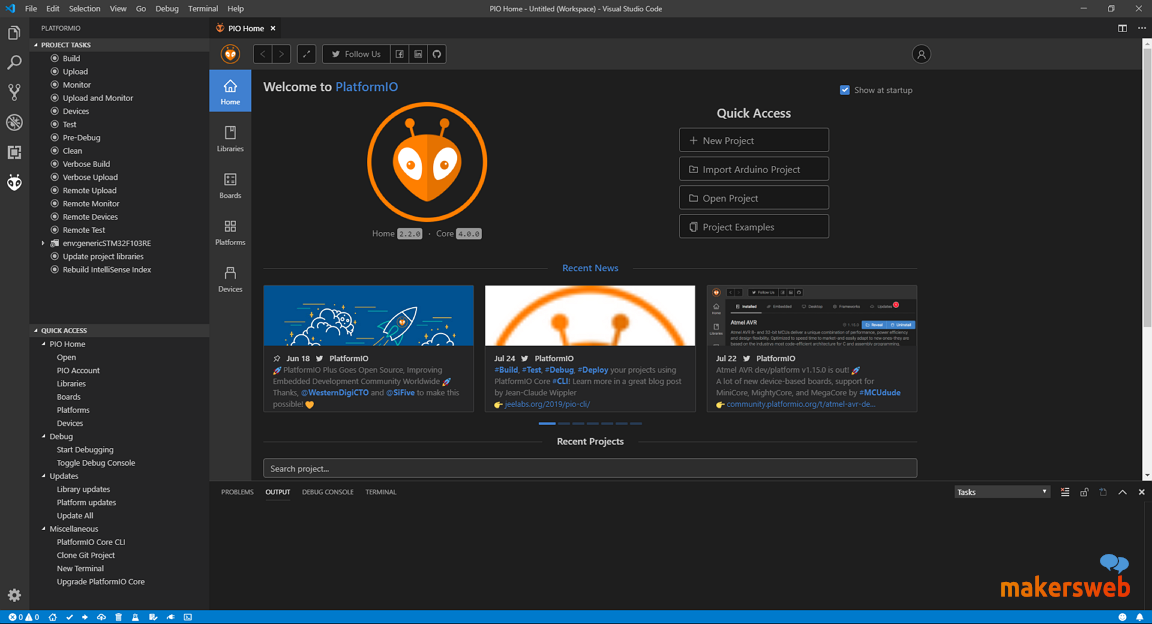The height and width of the screenshot is (624, 1152).
Task: Click the Follow Us Twitter button
Action: click(x=356, y=54)
